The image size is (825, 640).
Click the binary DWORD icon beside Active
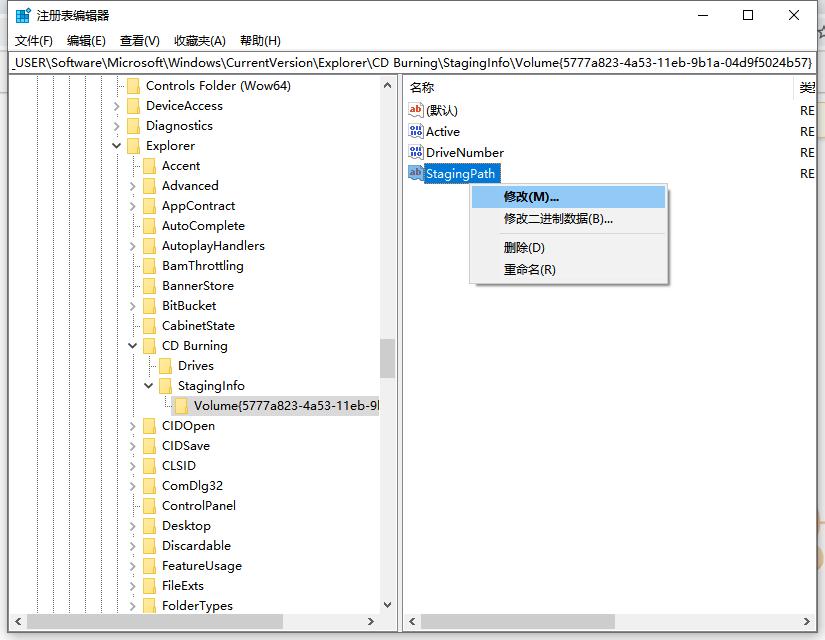click(x=415, y=132)
